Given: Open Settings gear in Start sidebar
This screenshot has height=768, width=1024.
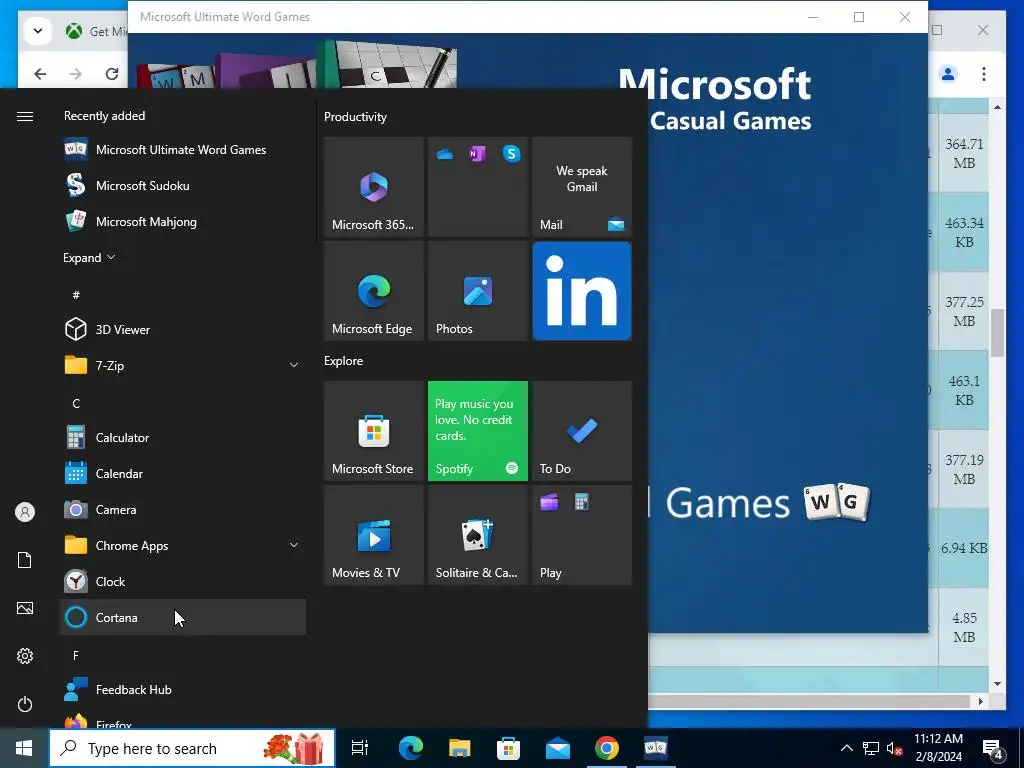Looking at the screenshot, I should pos(25,656).
